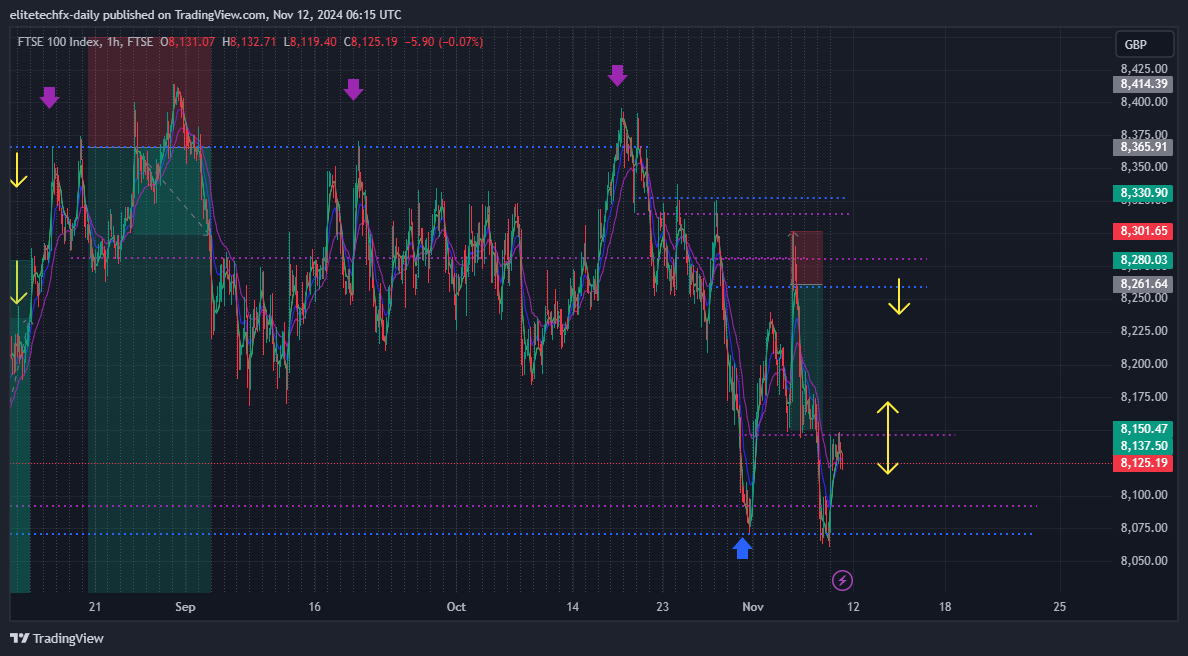The width and height of the screenshot is (1188, 656).
Task: Click the 21 date label on time axis
Action: click(x=95, y=607)
